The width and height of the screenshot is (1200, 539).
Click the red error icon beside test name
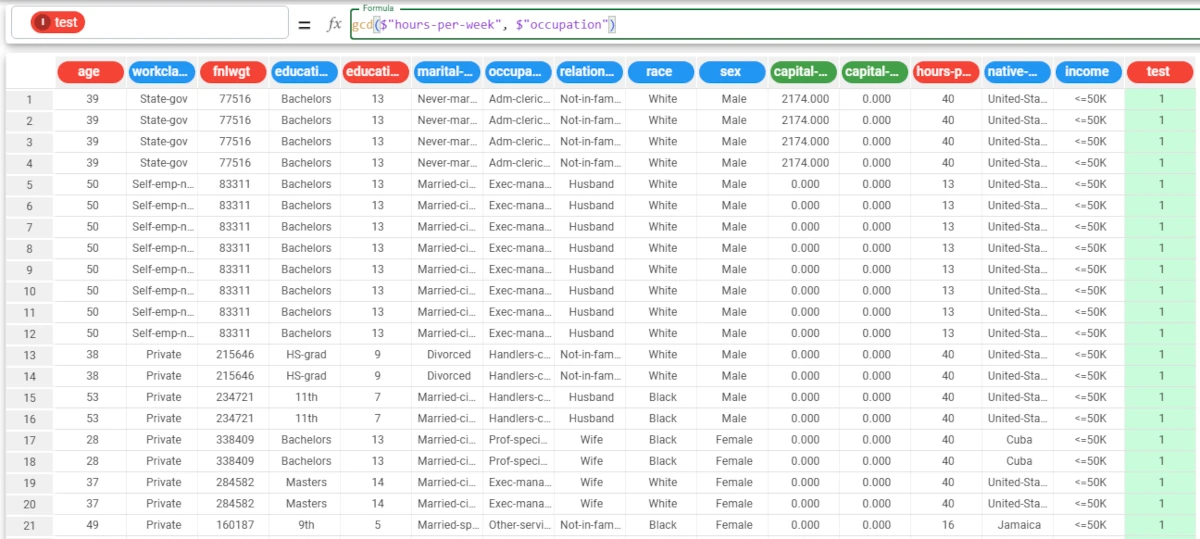point(42,23)
